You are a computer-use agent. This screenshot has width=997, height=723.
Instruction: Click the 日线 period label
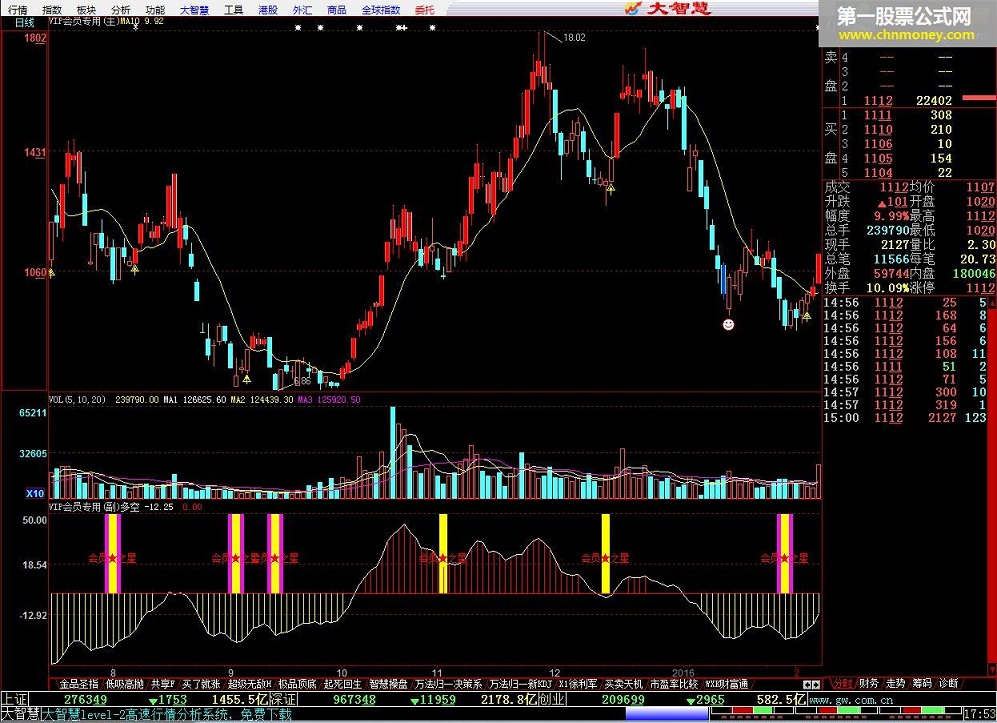coord(25,22)
